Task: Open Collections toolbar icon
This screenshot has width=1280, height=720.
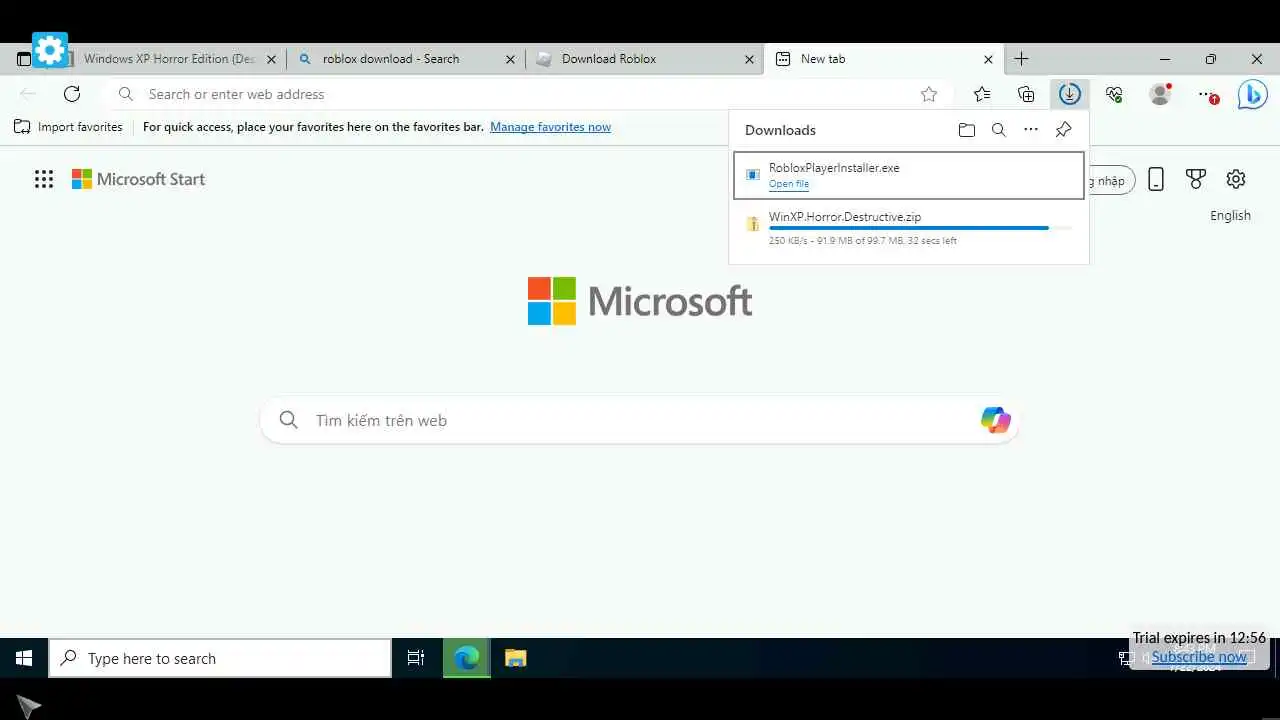Action: coord(1026,94)
